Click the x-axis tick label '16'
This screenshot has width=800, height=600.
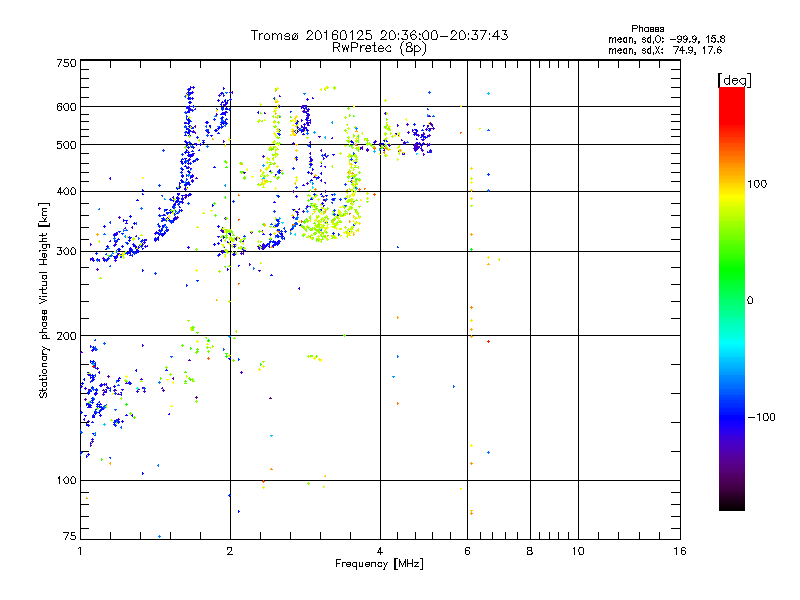680,551
